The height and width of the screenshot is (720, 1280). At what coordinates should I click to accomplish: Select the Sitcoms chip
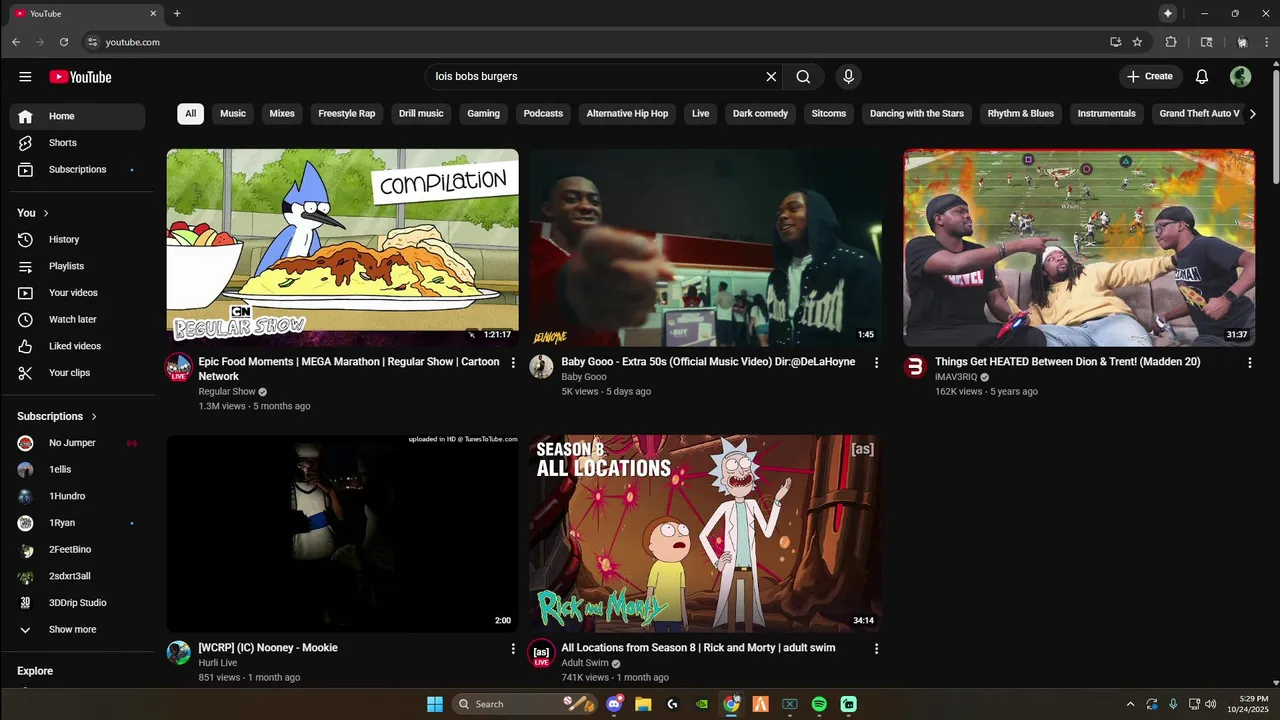pyautogui.click(x=829, y=114)
